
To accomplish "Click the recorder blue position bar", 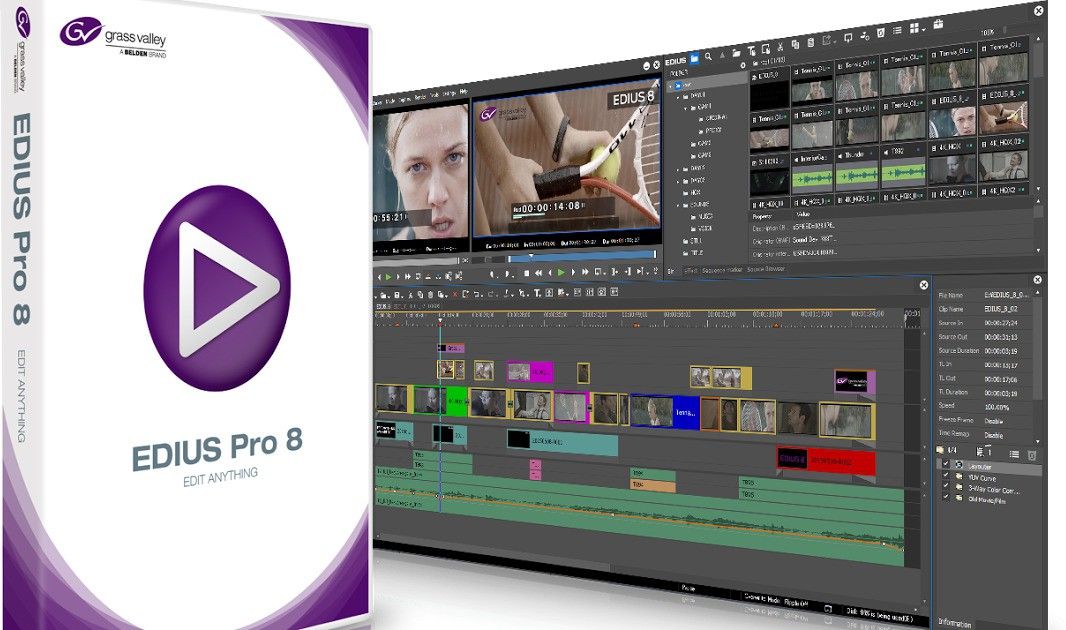I will (582, 256).
